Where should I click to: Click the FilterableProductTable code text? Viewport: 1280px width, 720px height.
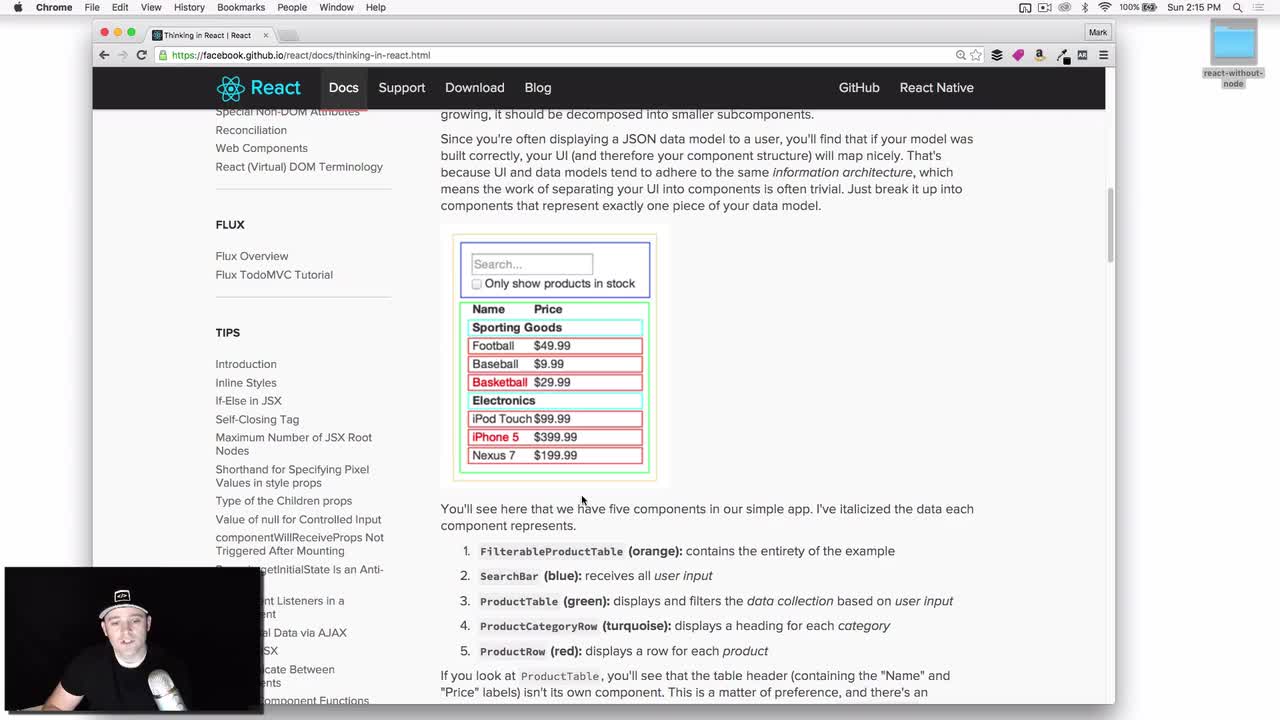pos(551,552)
